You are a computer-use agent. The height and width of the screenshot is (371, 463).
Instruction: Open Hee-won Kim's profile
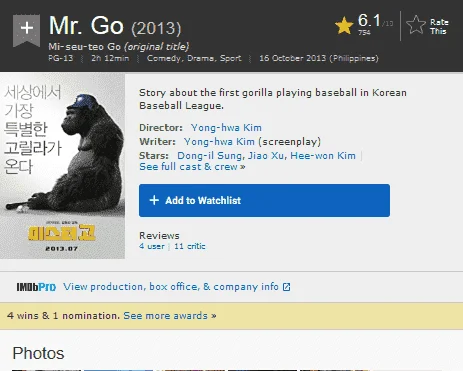(x=323, y=156)
